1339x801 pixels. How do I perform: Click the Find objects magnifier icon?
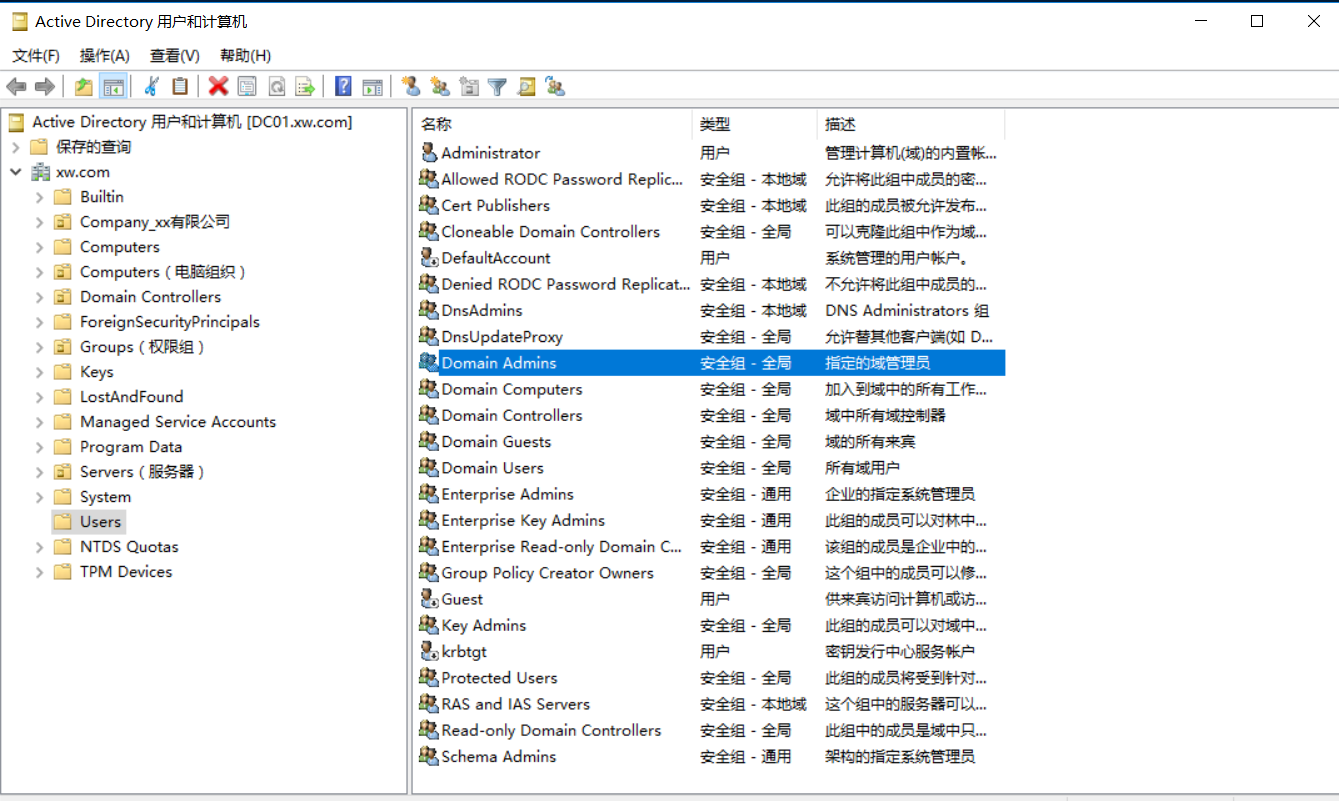point(527,87)
